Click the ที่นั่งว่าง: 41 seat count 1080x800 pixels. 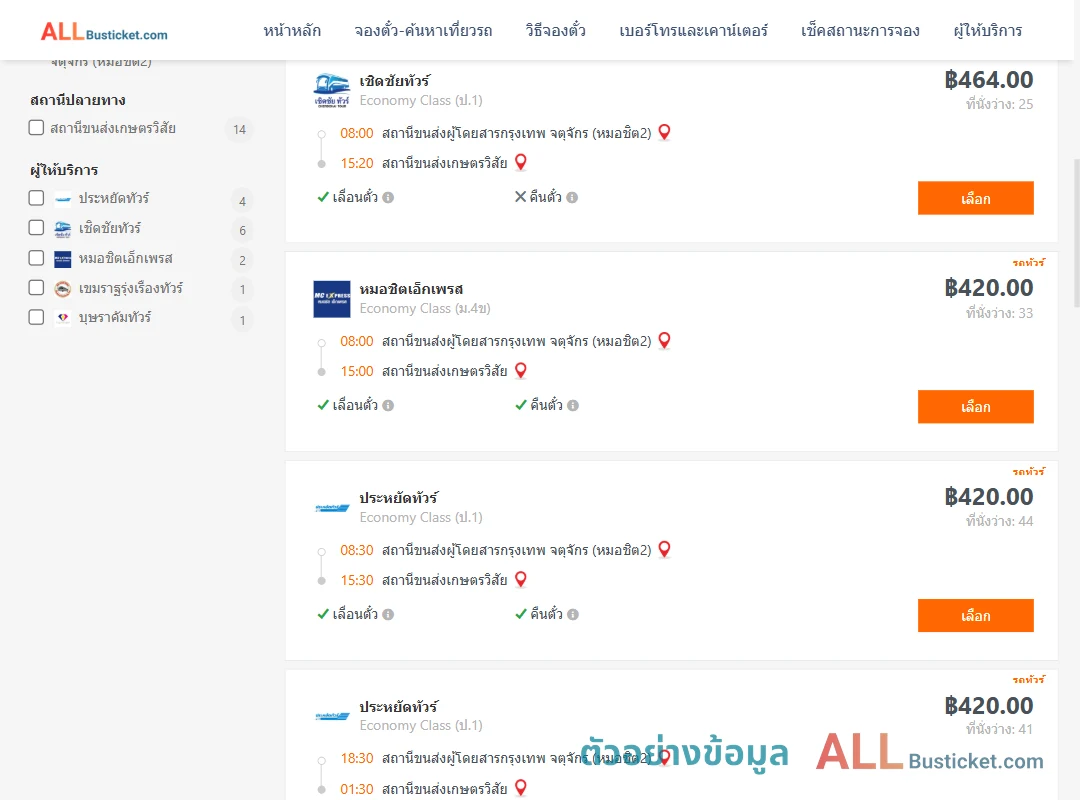[x=999, y=729]
